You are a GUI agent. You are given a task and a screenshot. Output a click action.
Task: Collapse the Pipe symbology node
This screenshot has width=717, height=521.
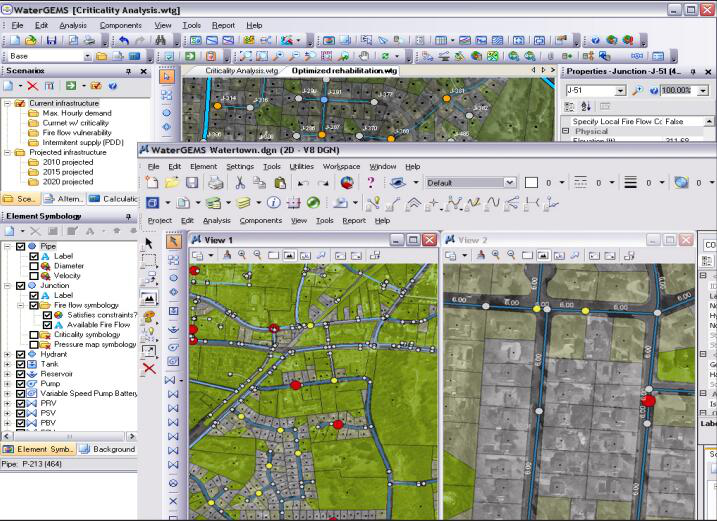pyautogui.click(x=7, y=246)
